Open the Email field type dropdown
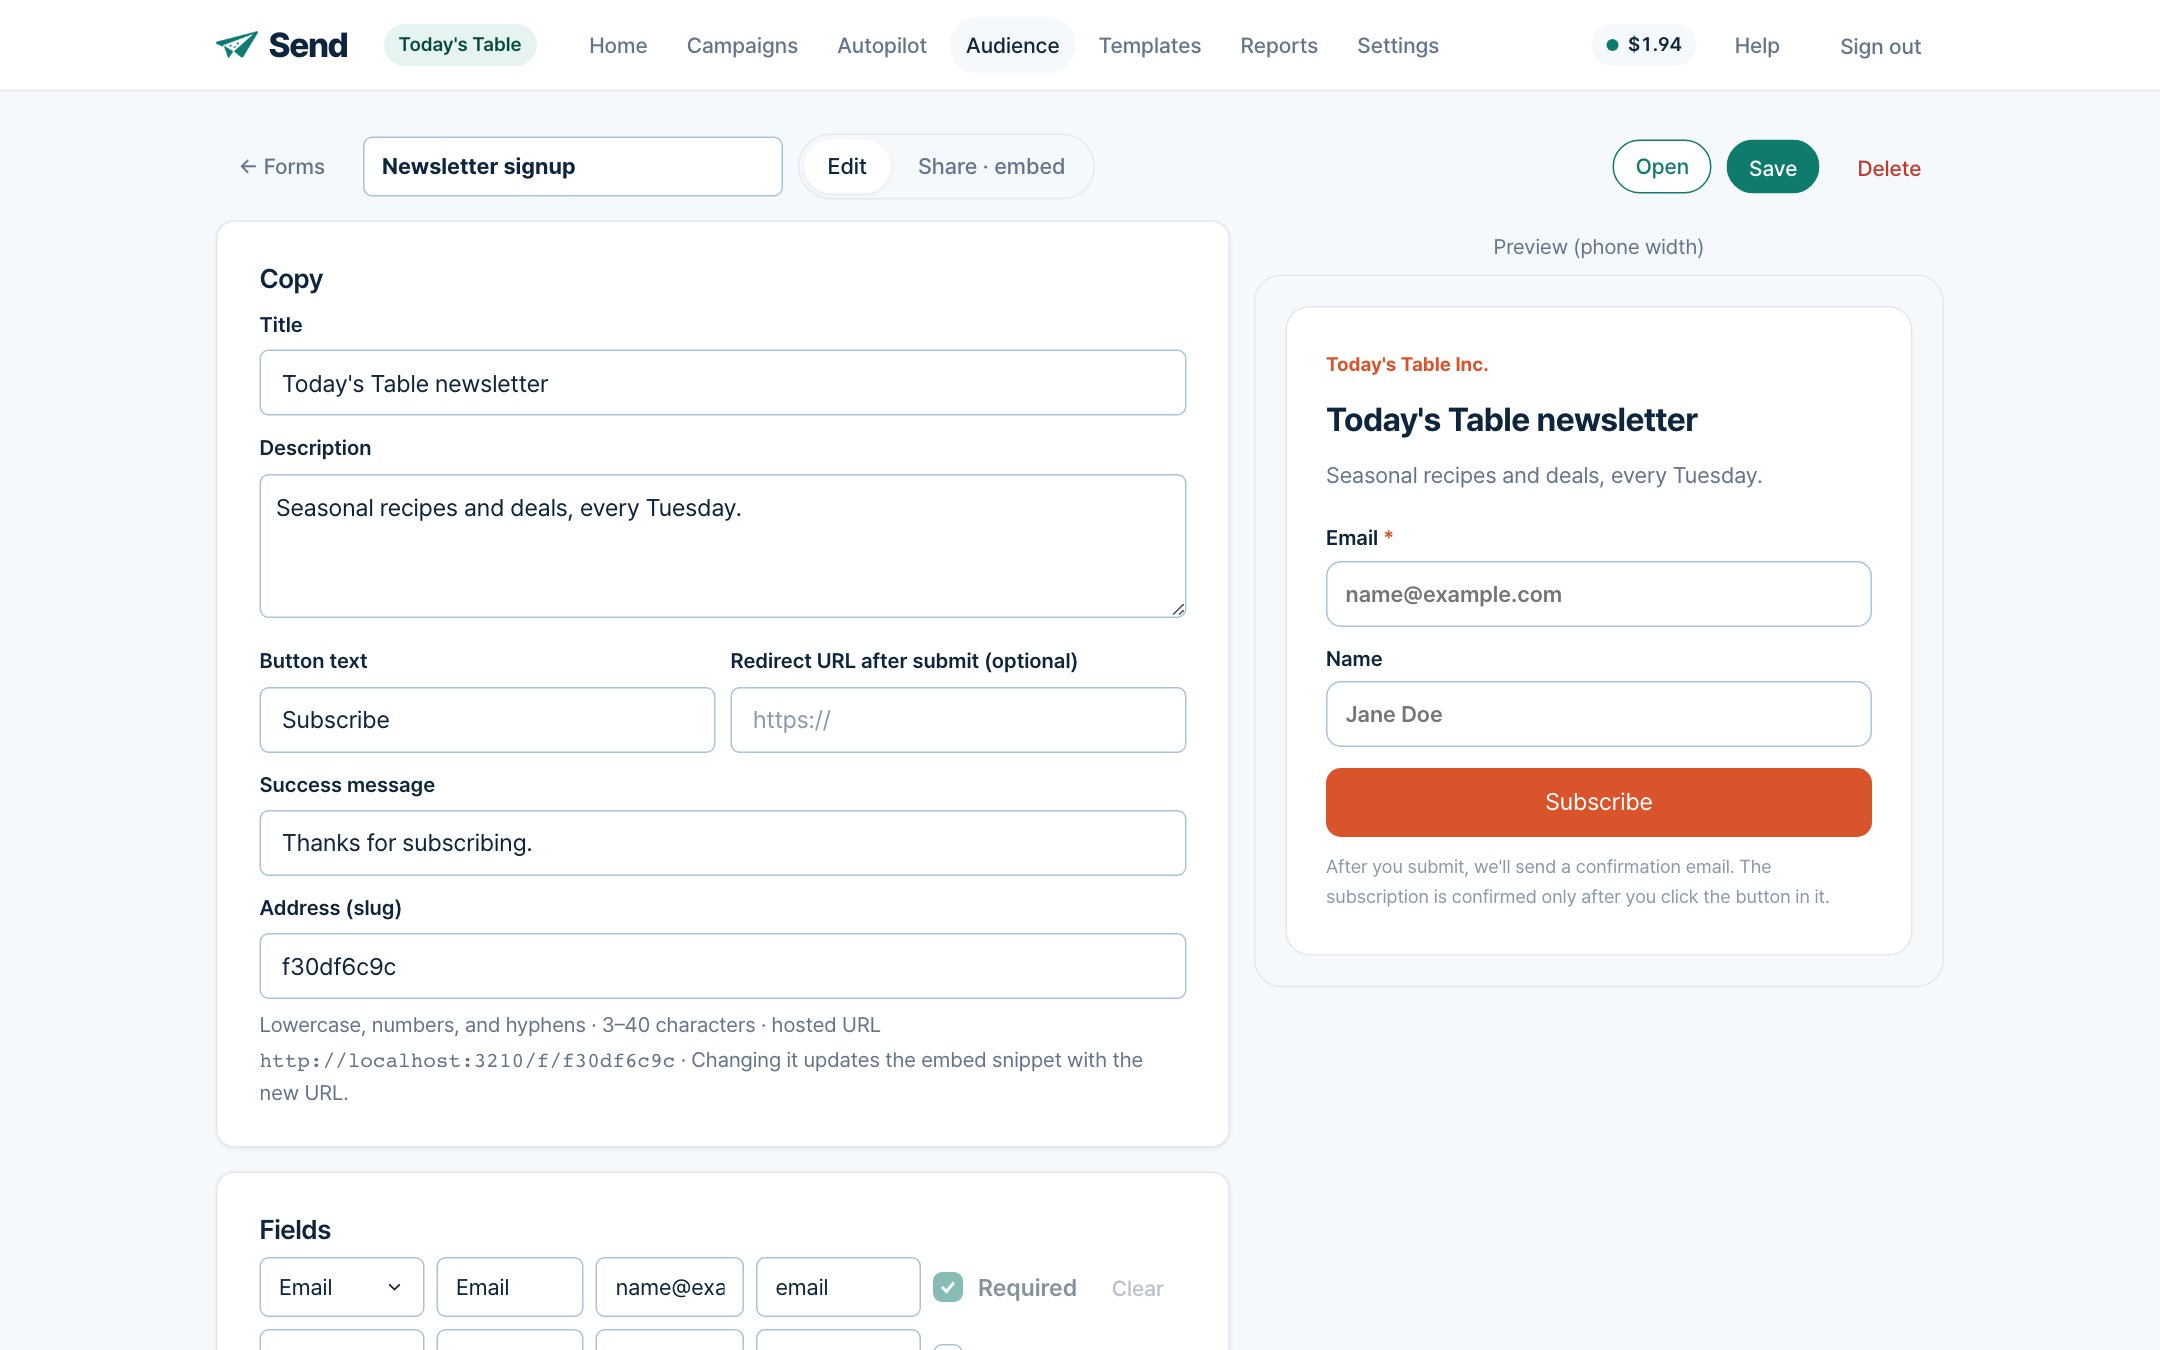The image size is (2160, 1350). (342, 1287)
